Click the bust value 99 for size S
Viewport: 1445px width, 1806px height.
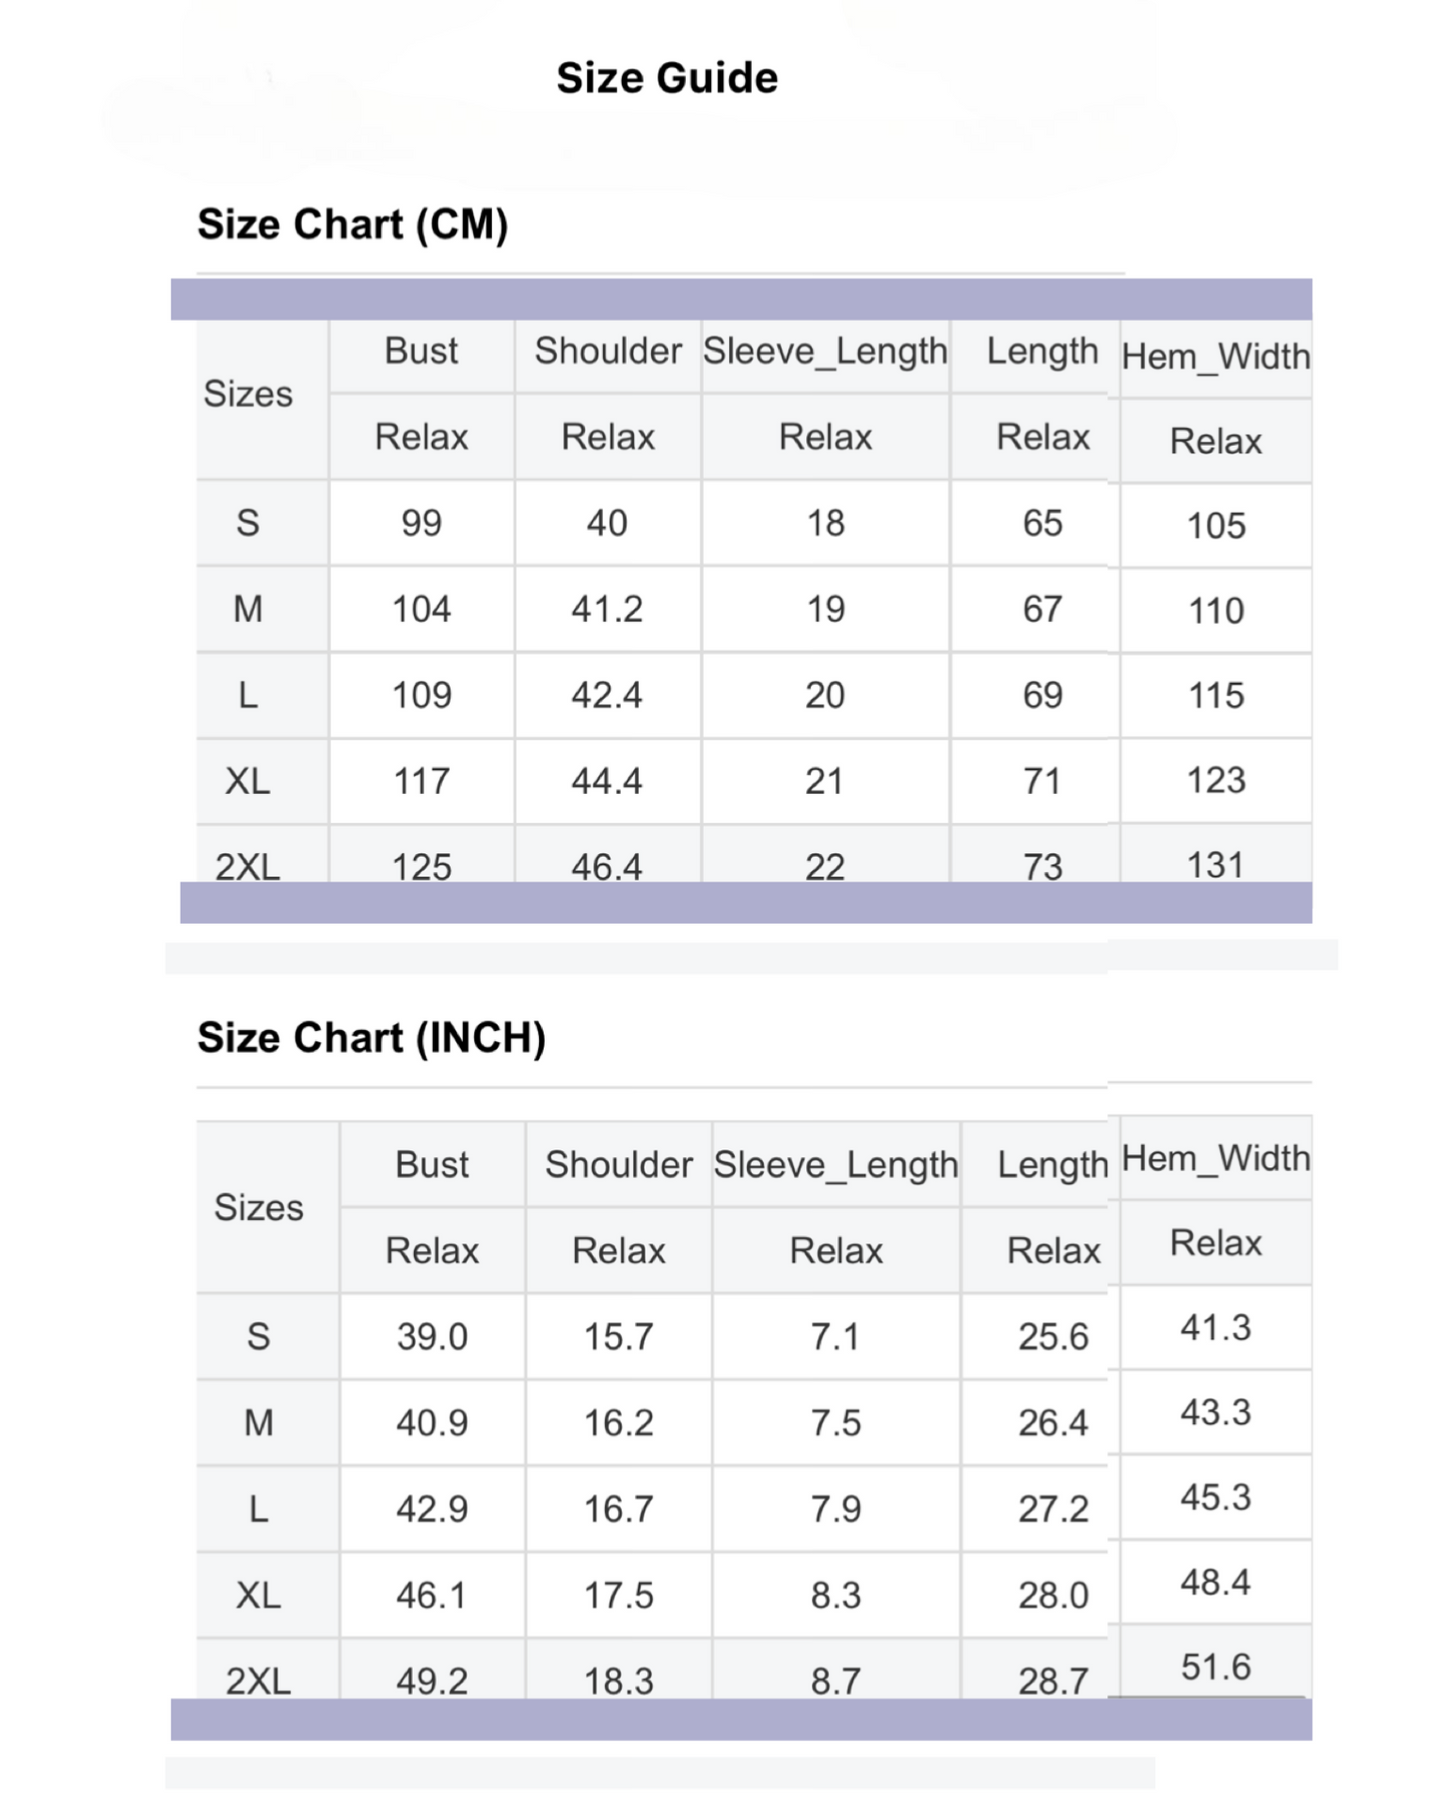tap(421, 523)
